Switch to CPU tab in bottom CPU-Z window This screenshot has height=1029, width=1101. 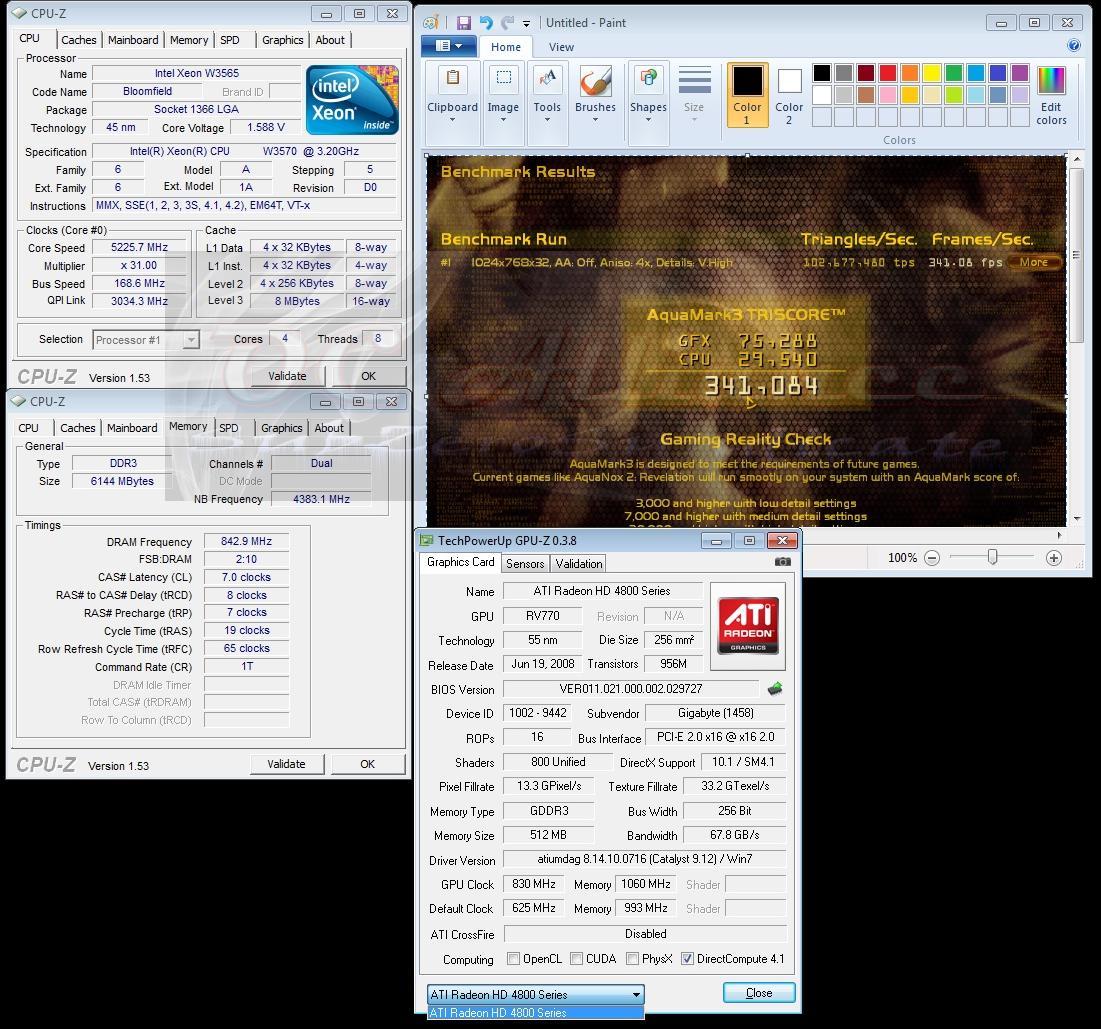[29, 428]
